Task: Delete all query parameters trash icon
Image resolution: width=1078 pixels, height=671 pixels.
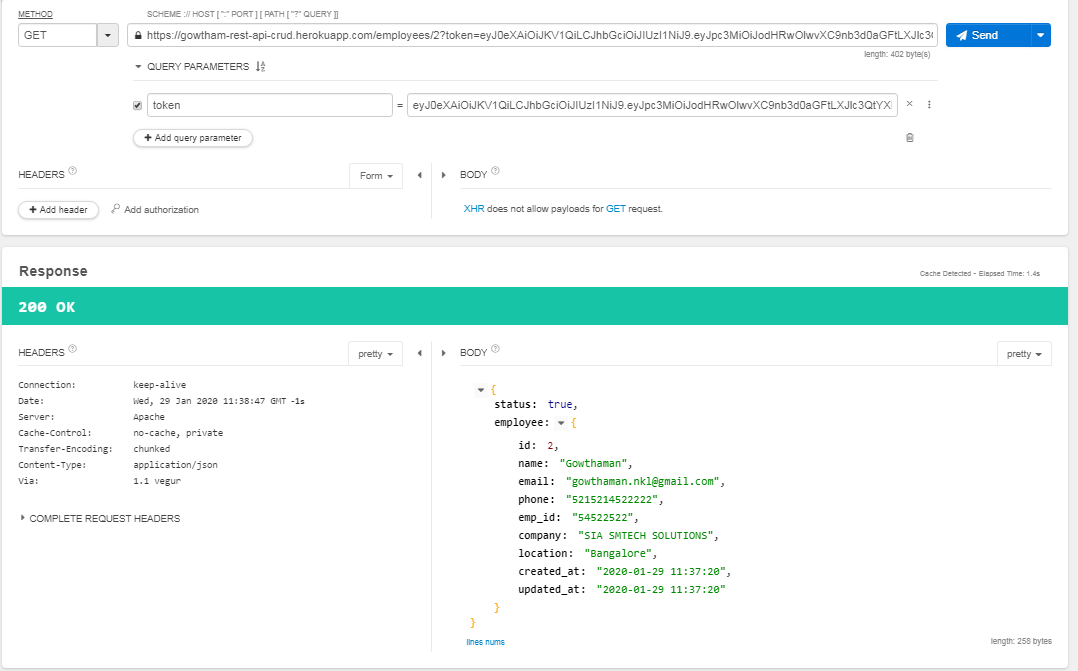Action: [910, 138]
